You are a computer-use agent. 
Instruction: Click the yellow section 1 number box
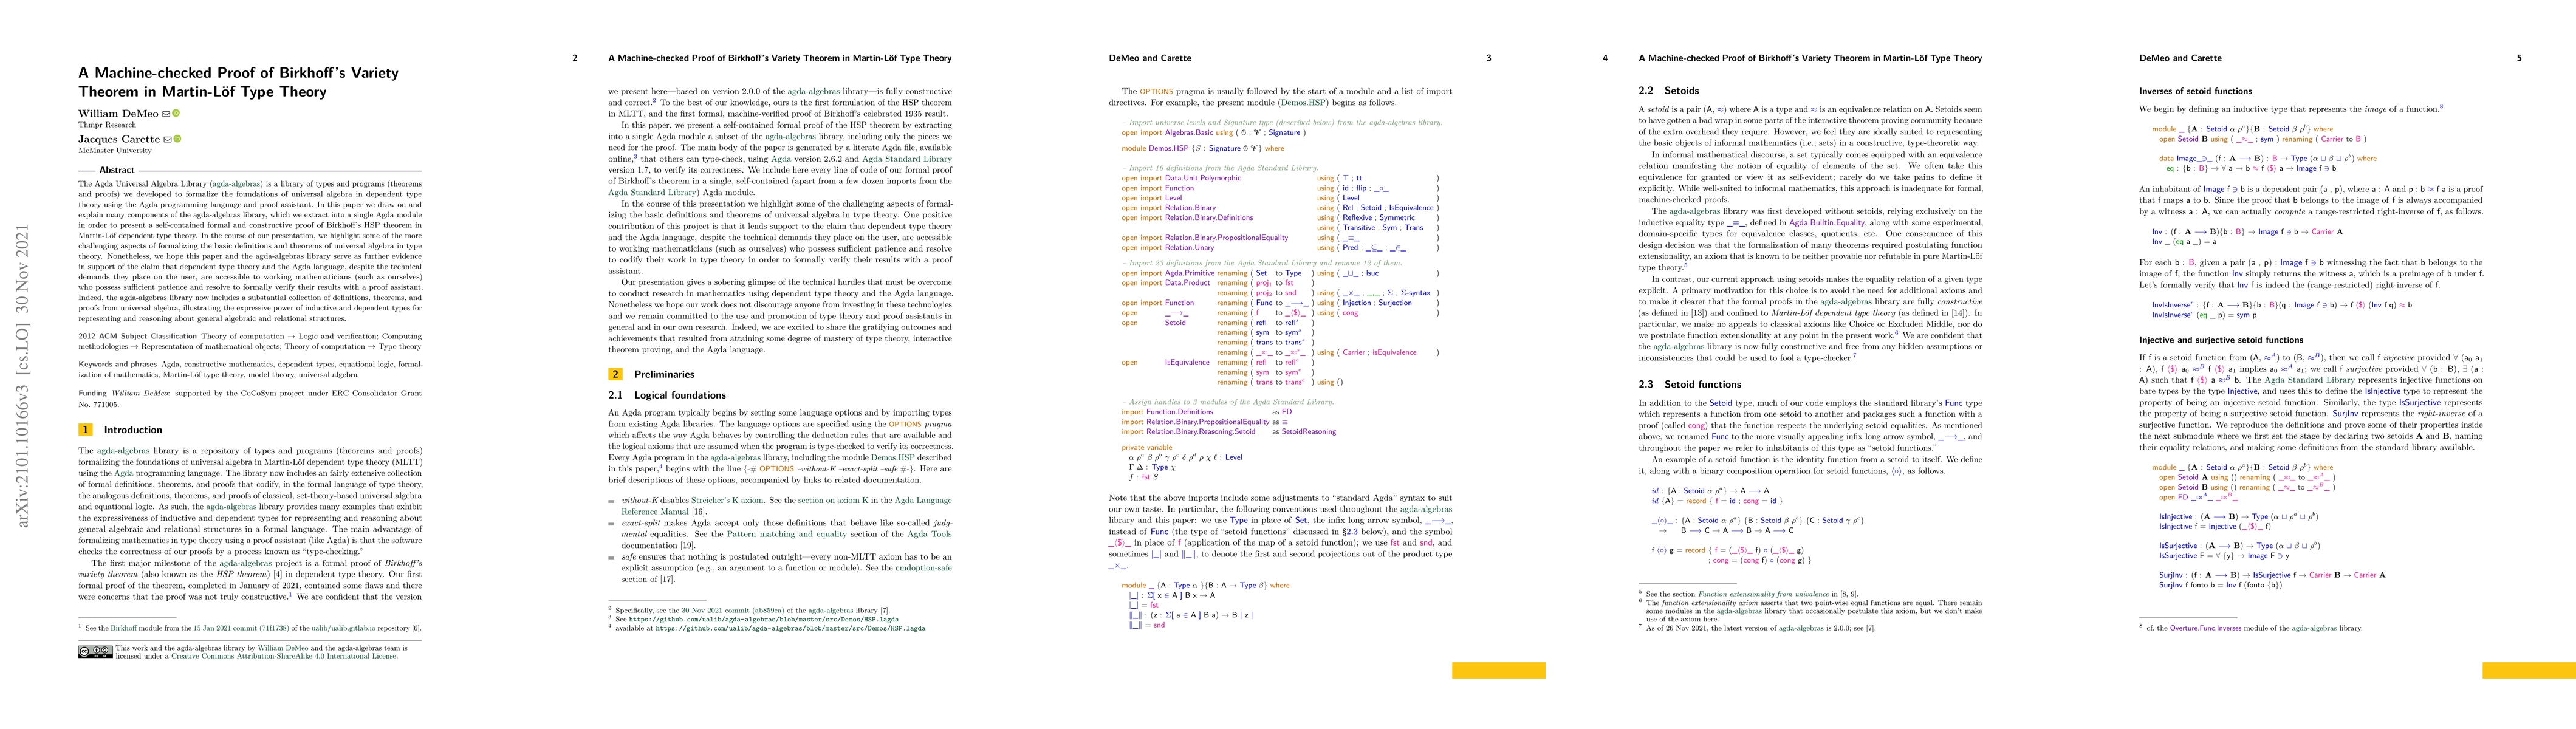tap(86, 430)
